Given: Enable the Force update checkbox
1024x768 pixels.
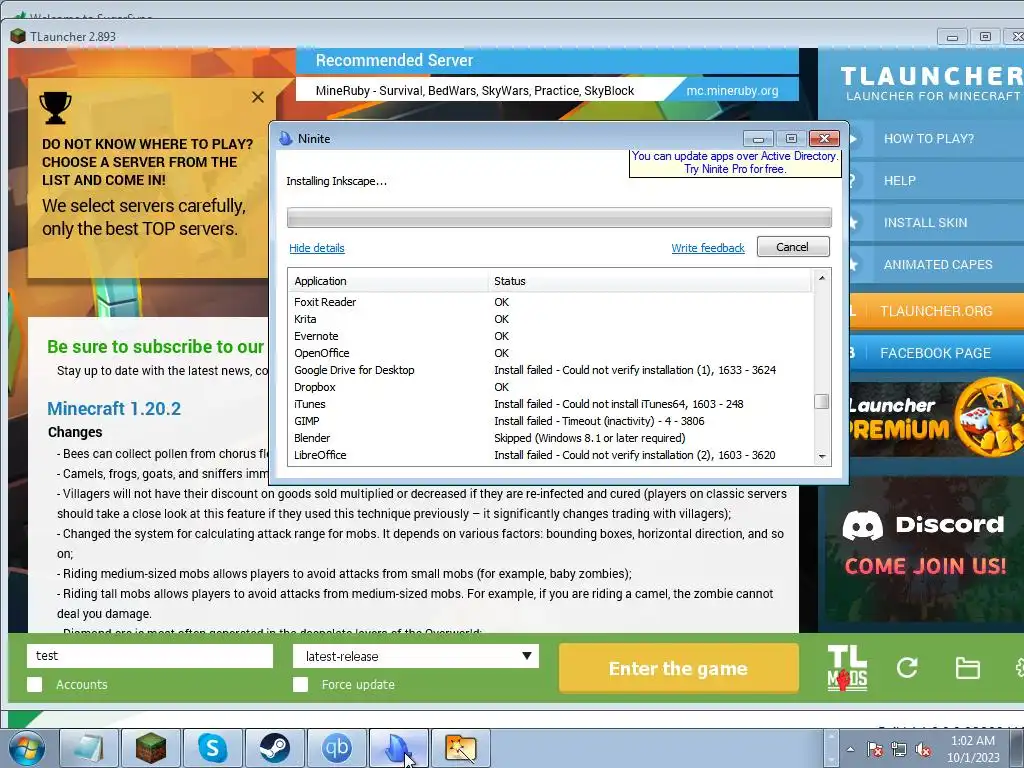Looking at the screenshot, I should click(300, 684).
